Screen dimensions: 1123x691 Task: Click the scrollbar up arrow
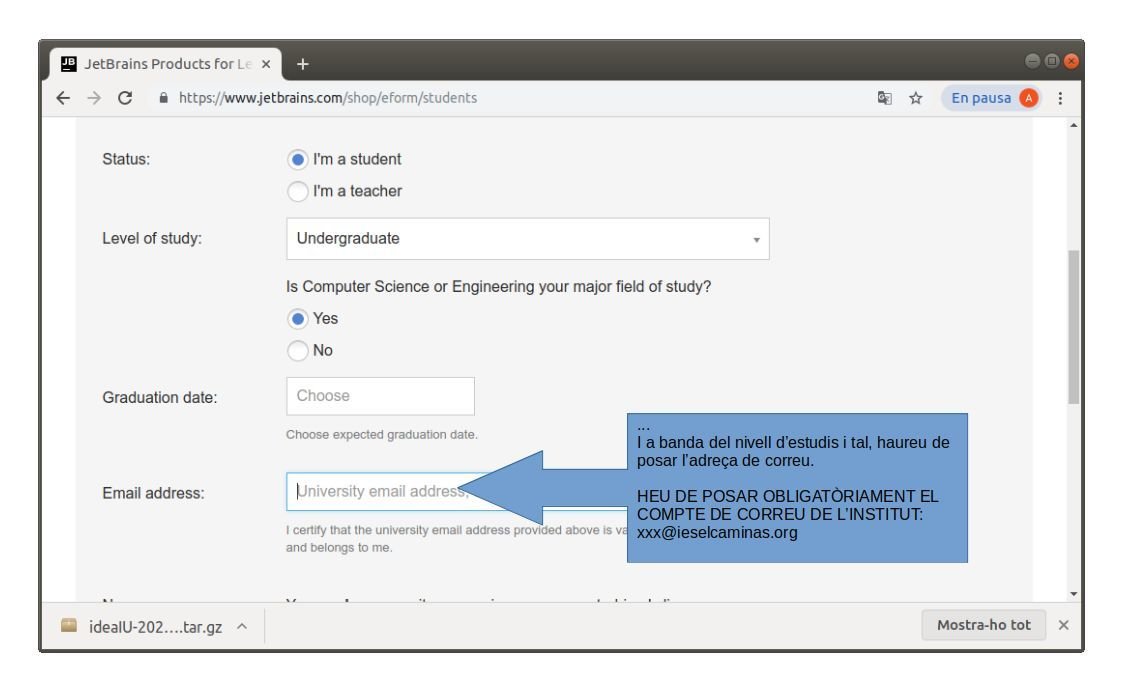tap(1073, 125)
